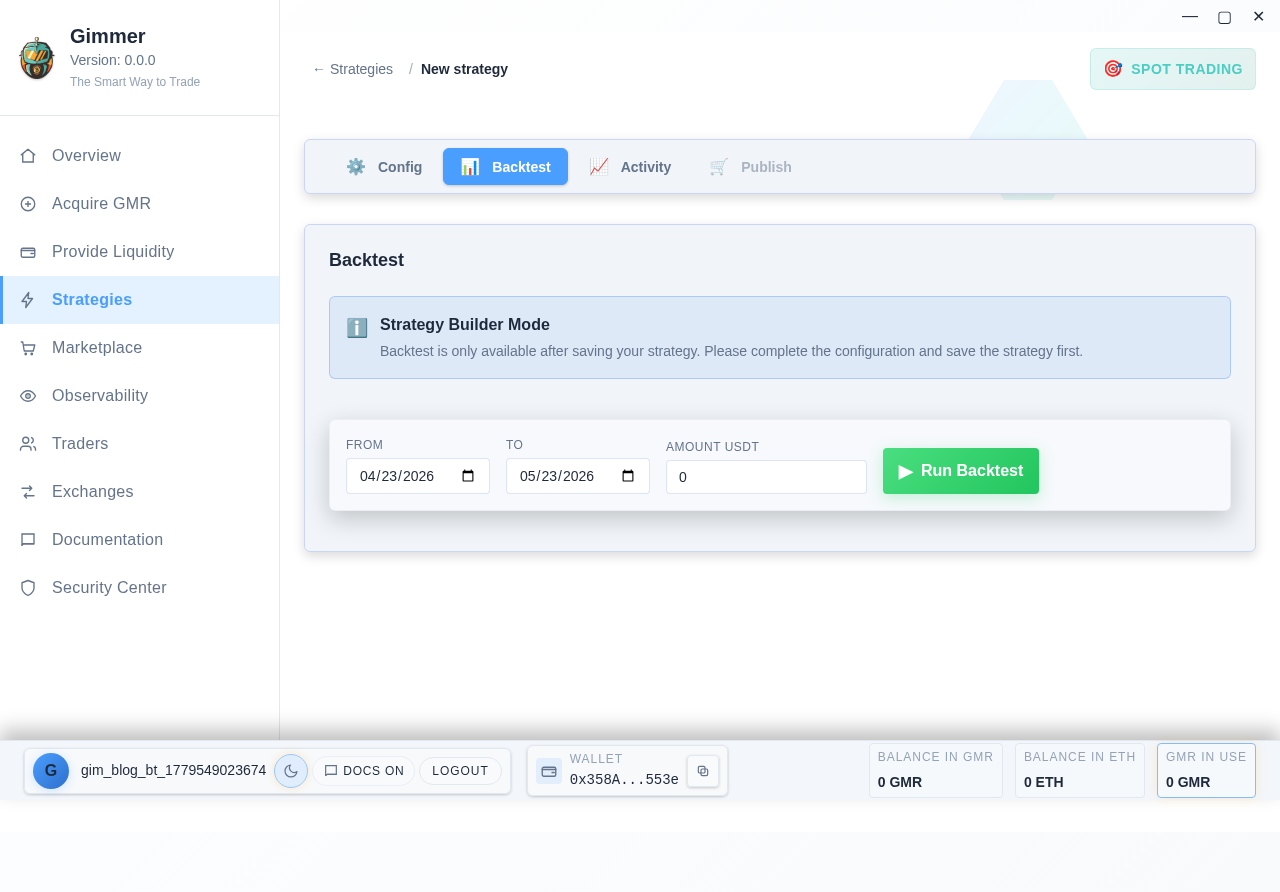The width and height of the screenshot is (1280, 892).
Task: Click the Documentation book icon
Action: (x=28, y=540)
